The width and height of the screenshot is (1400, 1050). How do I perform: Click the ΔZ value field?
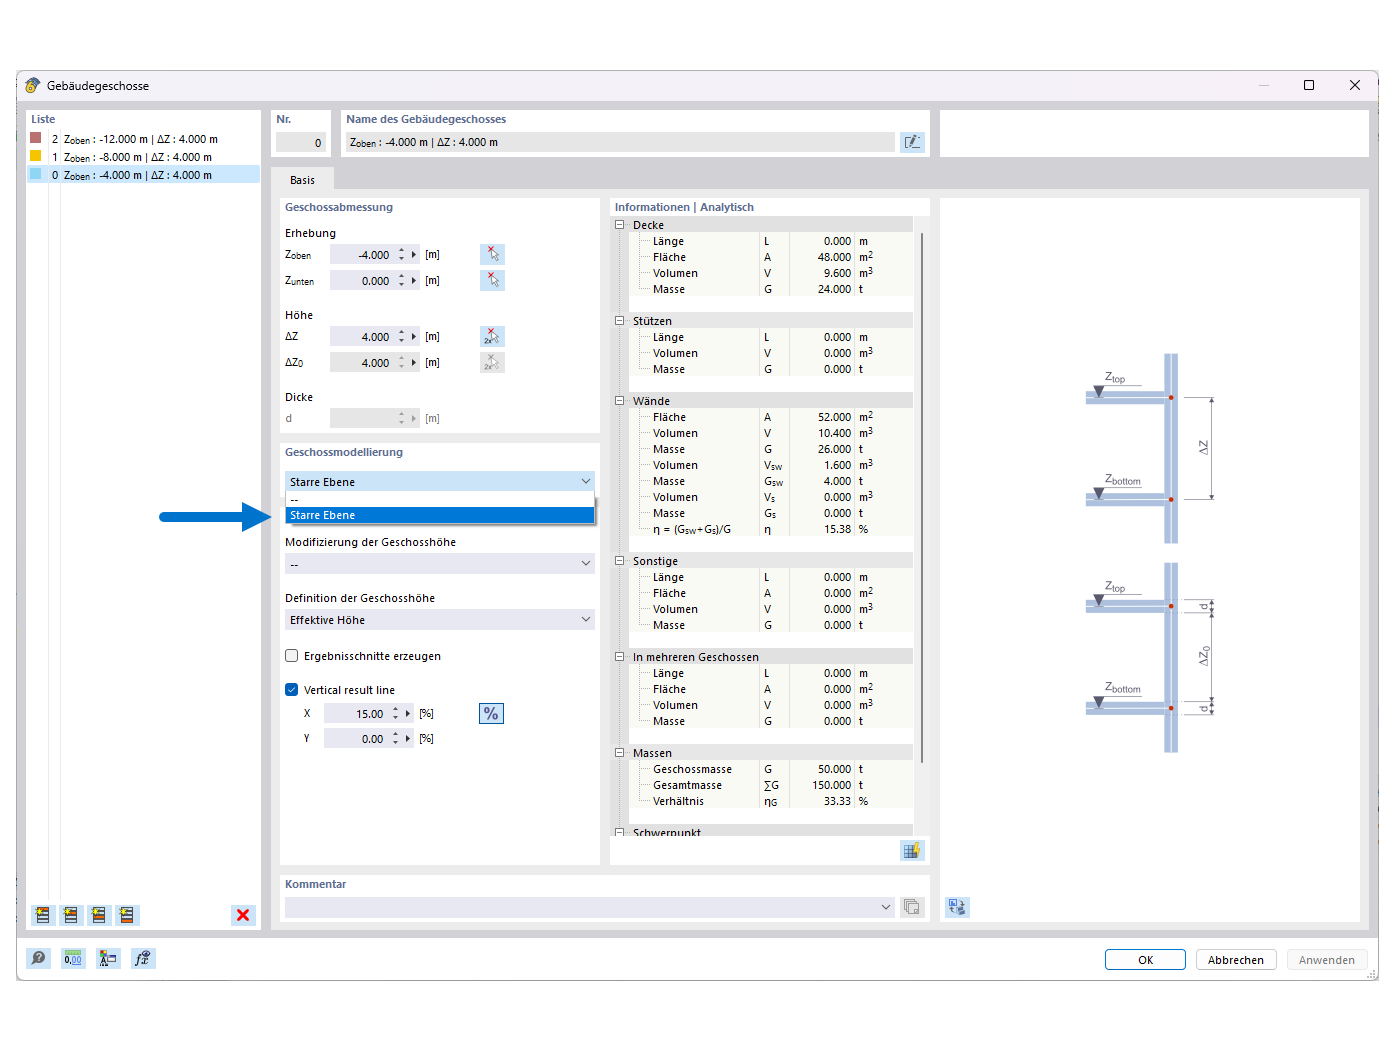[362, 337]
